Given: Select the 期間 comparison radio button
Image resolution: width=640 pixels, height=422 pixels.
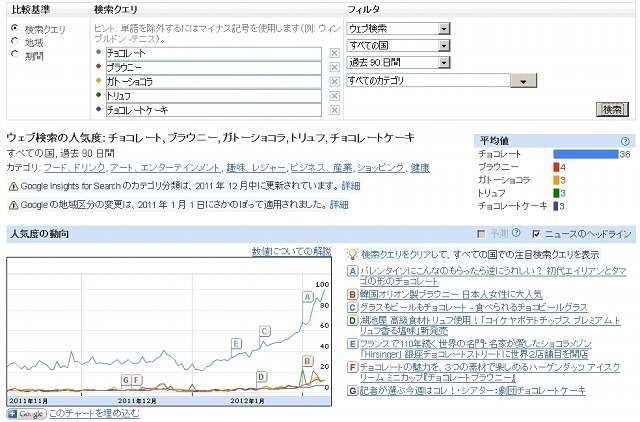Looking at the screenshot, I should (15, 54).
